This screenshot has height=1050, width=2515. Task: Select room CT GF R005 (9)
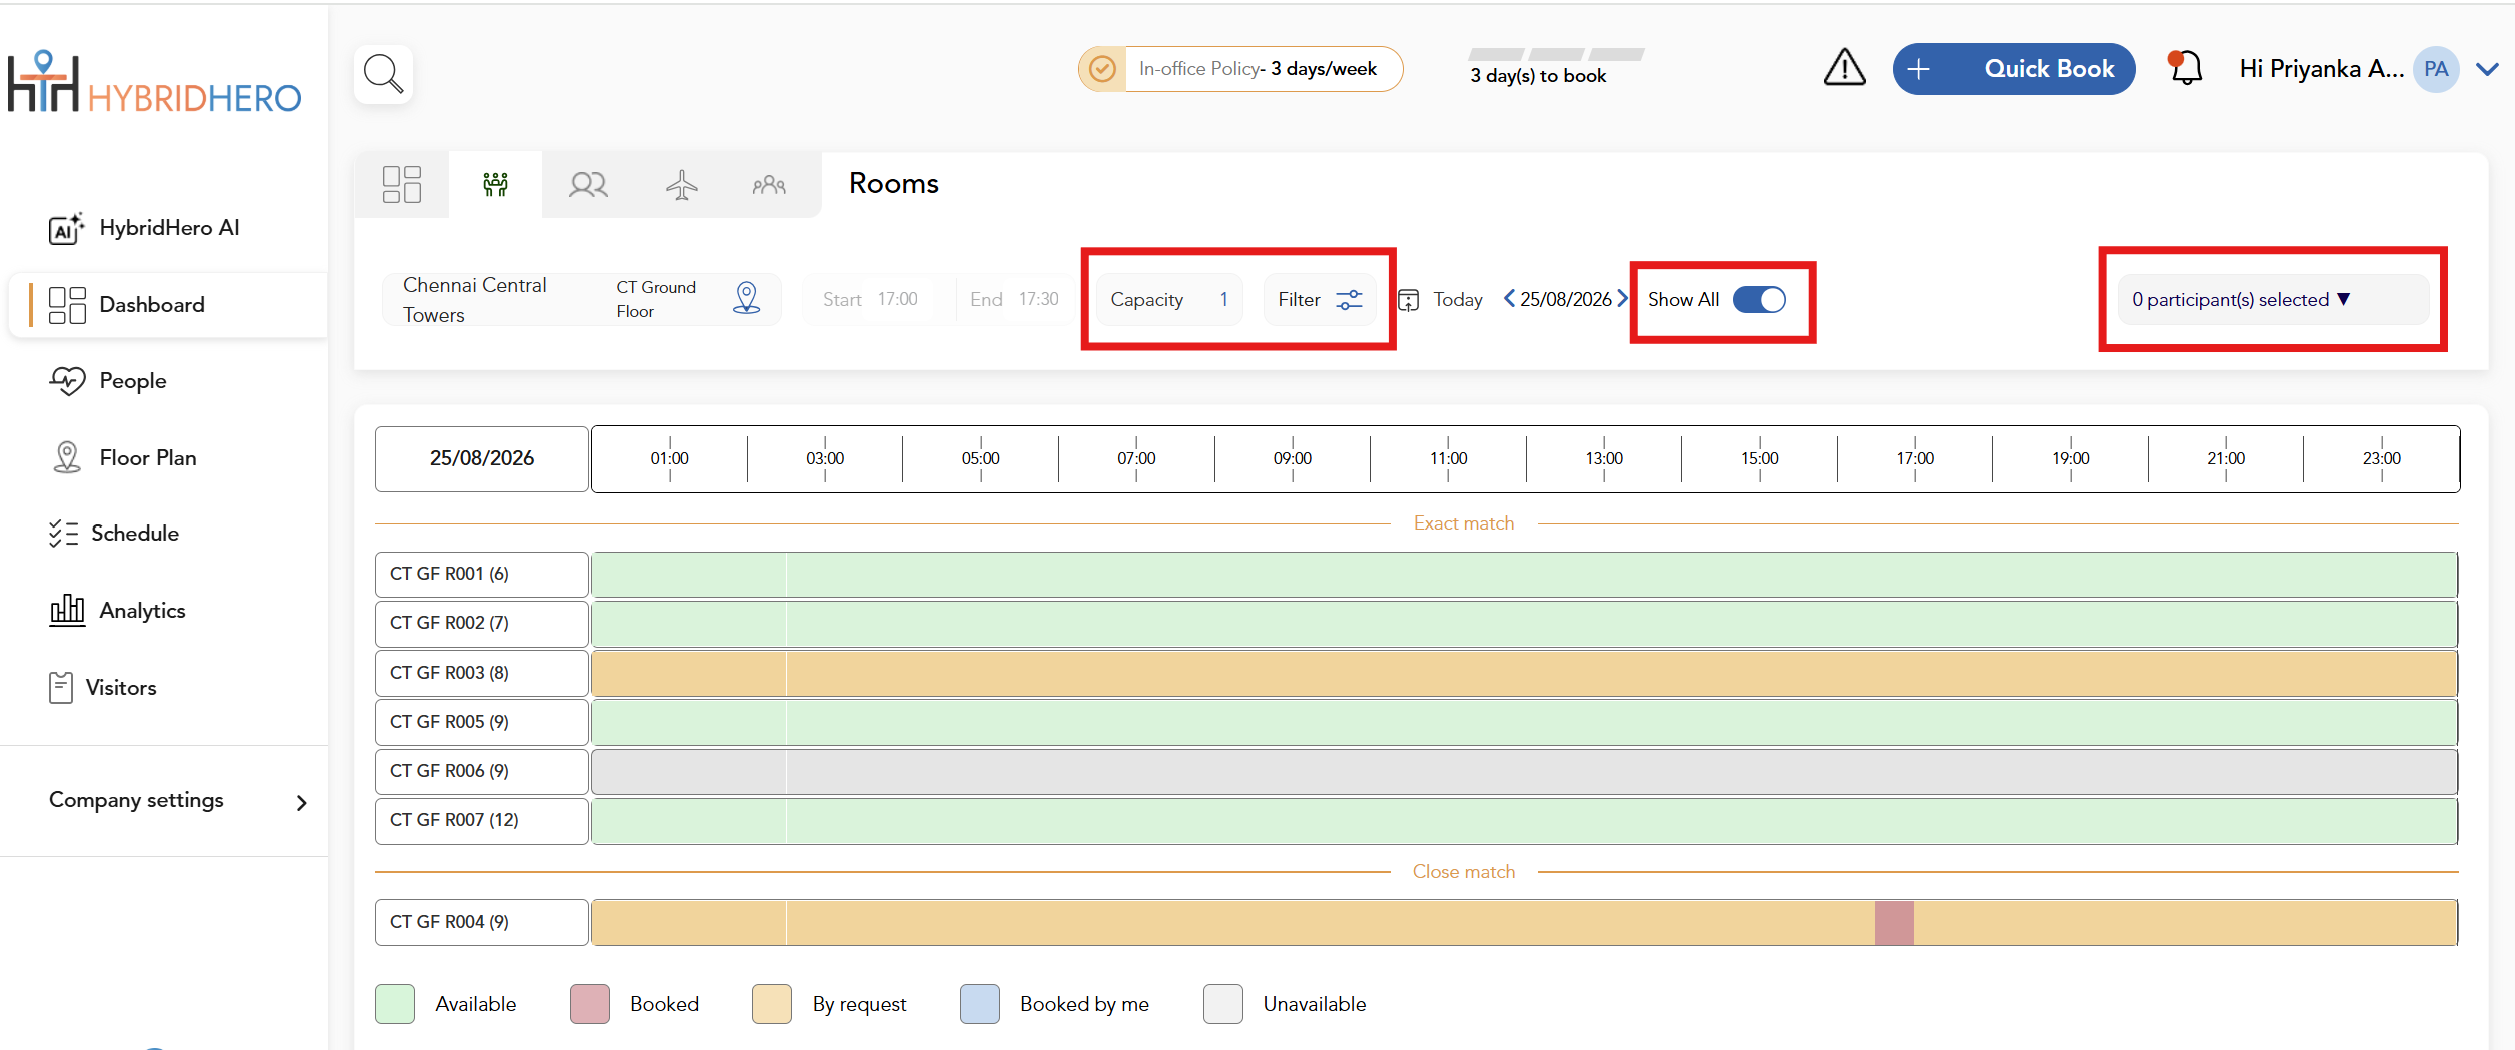482,722
